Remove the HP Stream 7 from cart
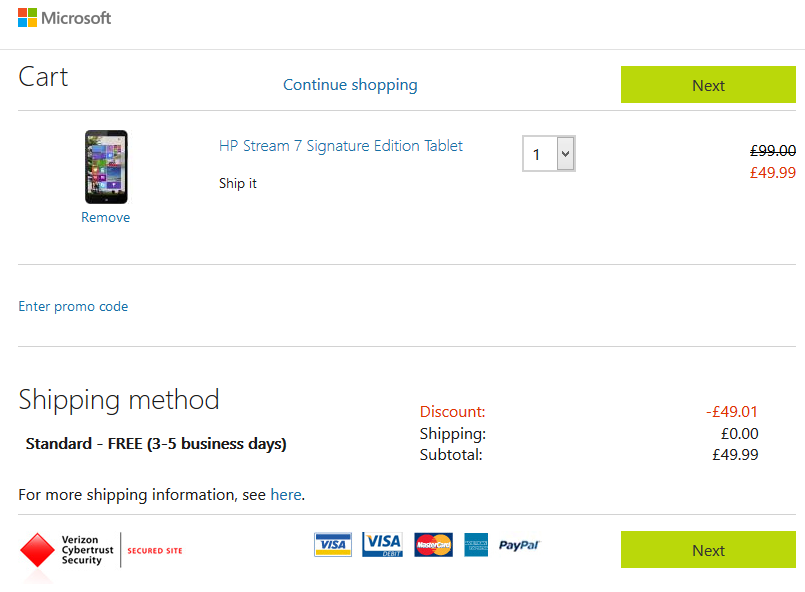 point(106,217)
